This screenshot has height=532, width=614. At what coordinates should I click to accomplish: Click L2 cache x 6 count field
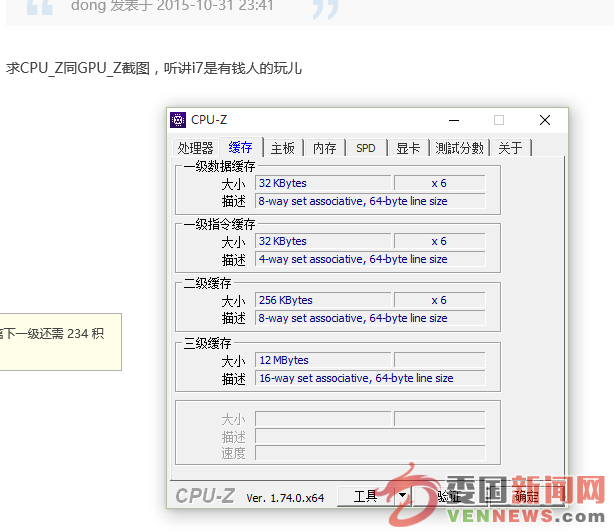pyautogui.click(x=439, y=300)
